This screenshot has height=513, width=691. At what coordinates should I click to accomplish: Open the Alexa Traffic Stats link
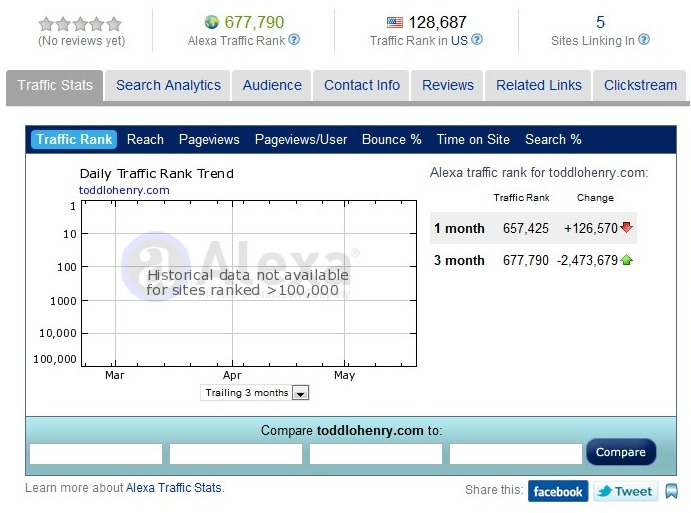click(173, 488)
